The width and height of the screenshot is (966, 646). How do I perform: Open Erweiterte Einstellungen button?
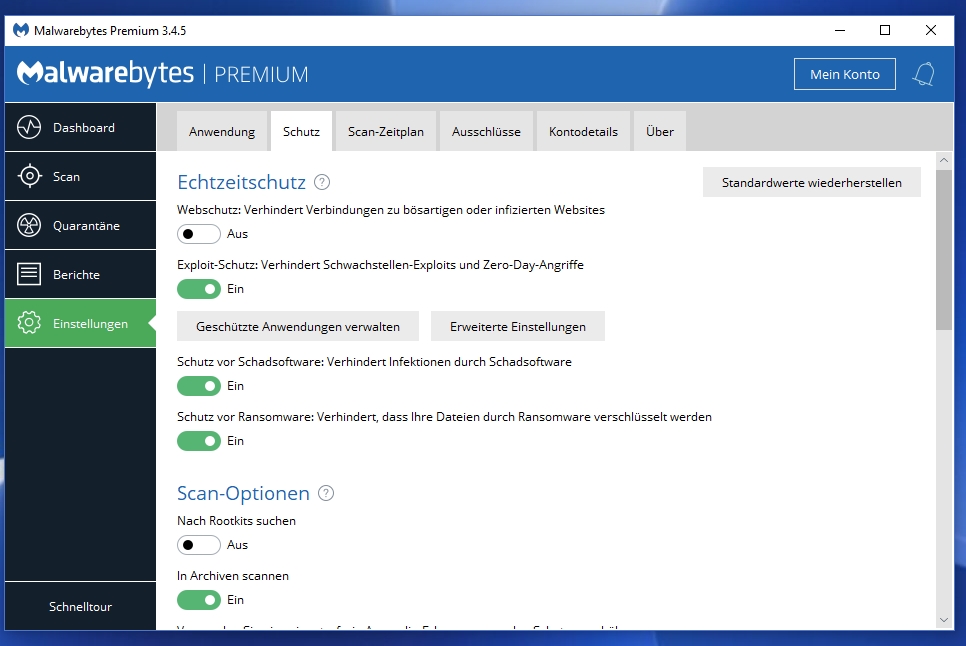[x=518, y=326]
